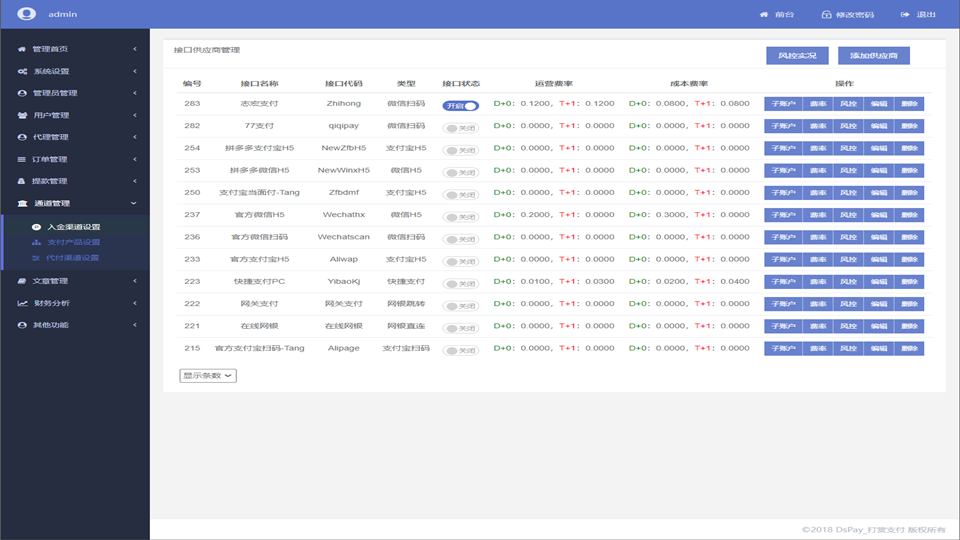Turn off the 志宏支付 interface status switch
The height and width of the screenshot is (540, 960).
461,105
